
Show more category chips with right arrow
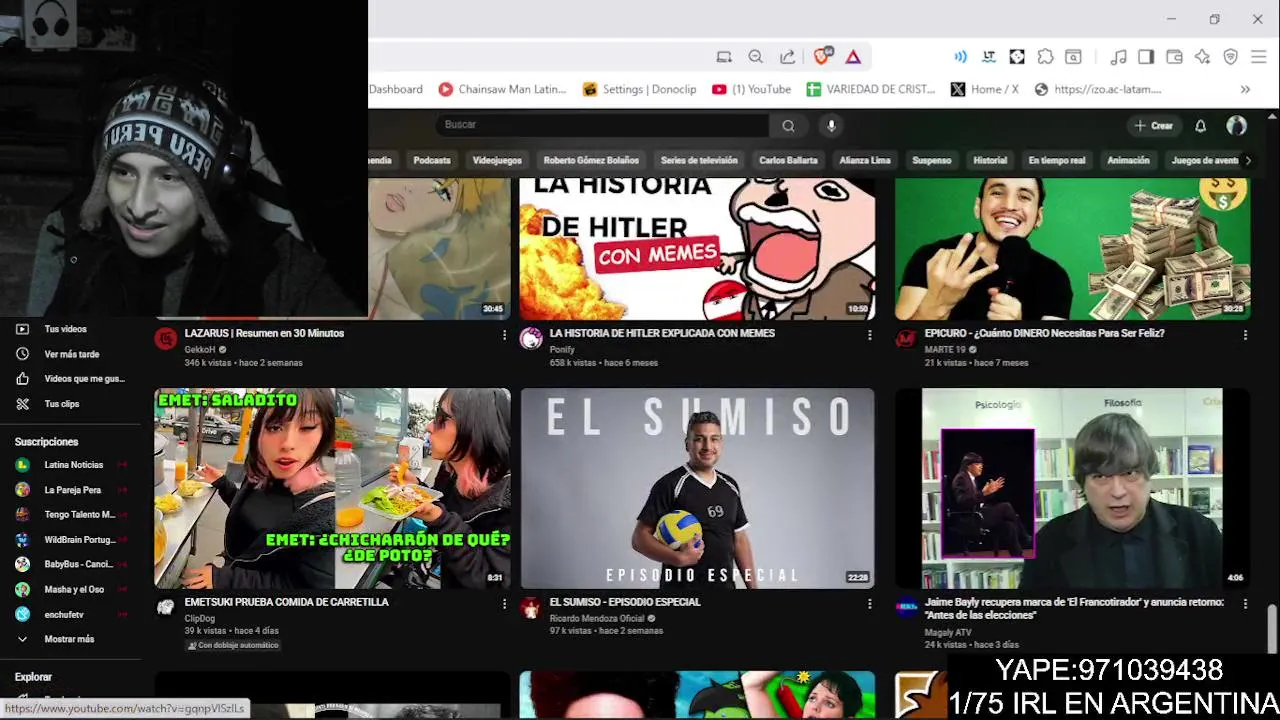click(1247, 160)
